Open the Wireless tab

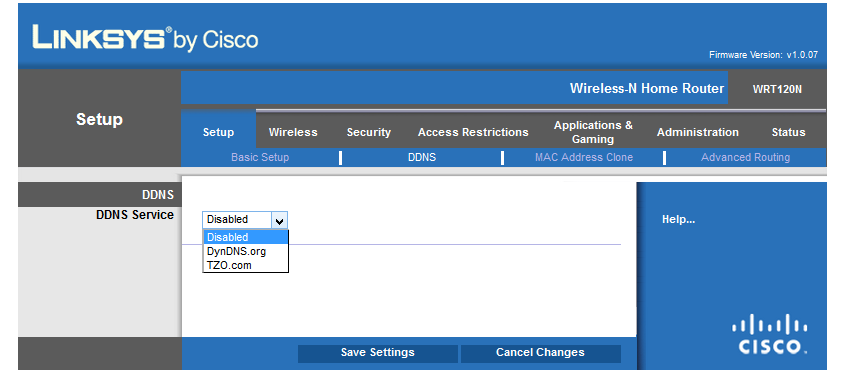tap(293, 132)
